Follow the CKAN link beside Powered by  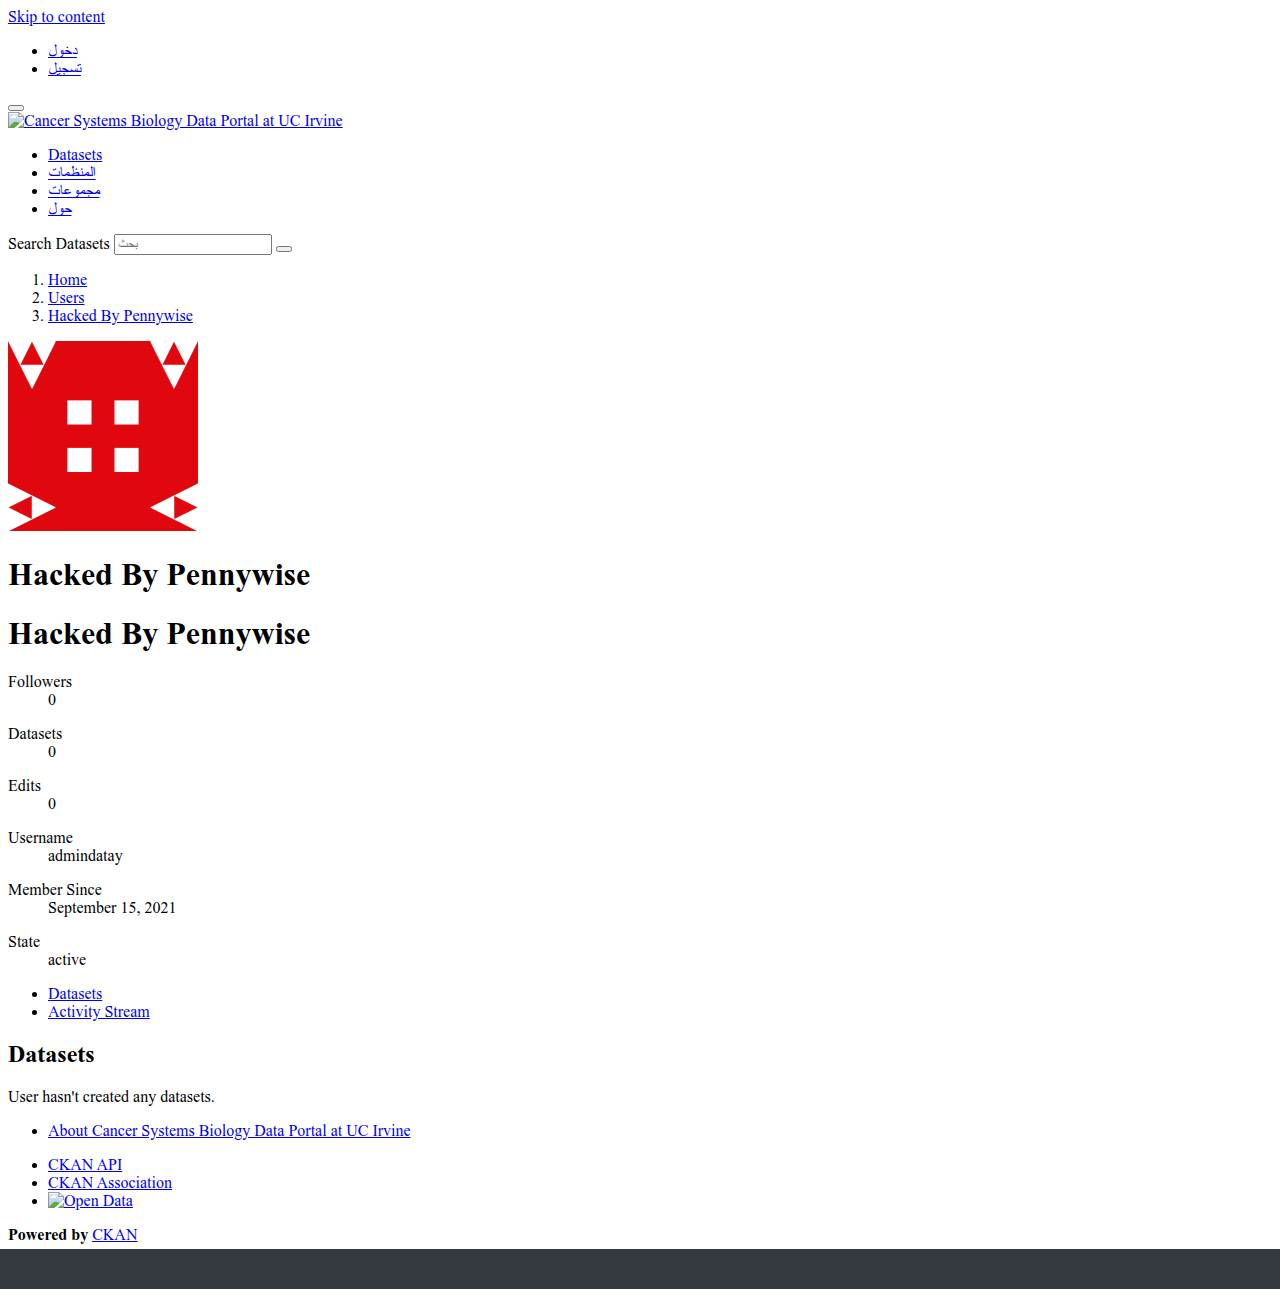[115, 1235]
